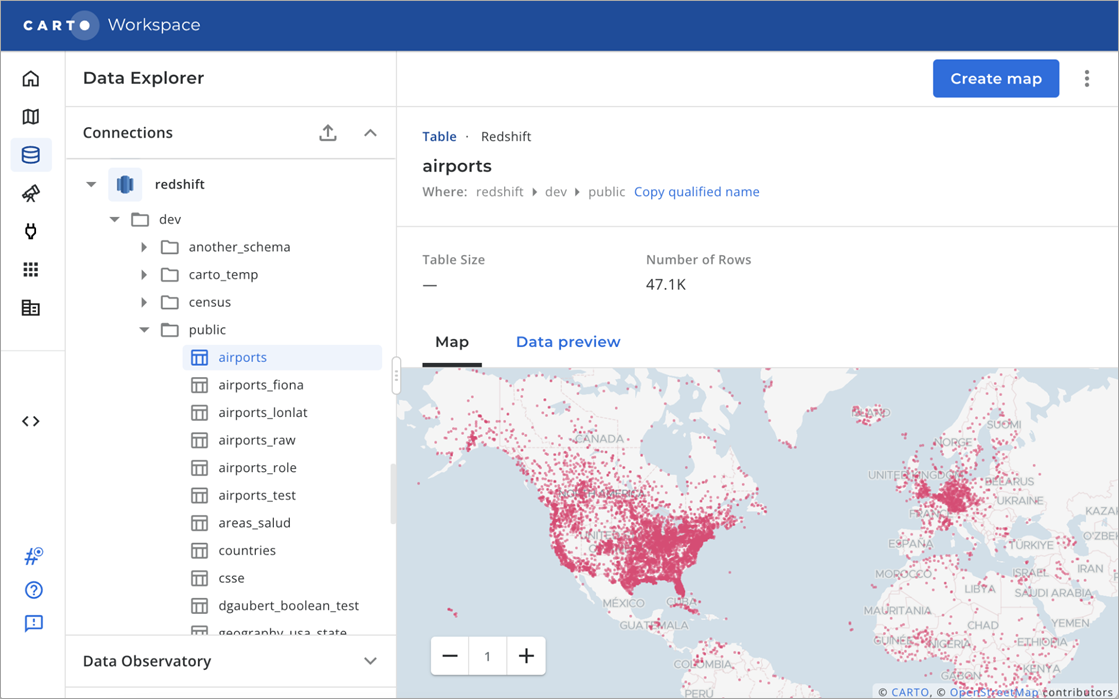Switch to the Data preview tab
This screenshot has width=1119, height=699.
pos(568,342)
